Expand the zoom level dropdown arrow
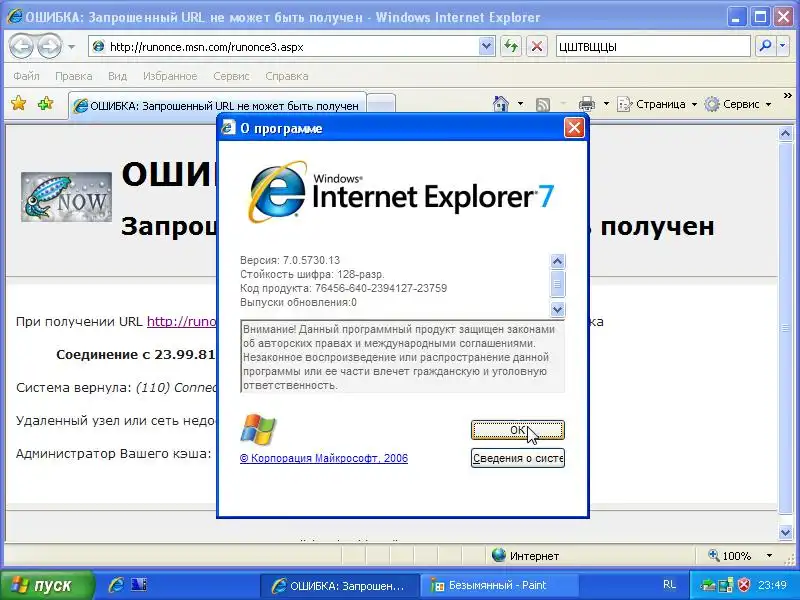The height and width of the screenshot is (600, 800). pos(769,556)
